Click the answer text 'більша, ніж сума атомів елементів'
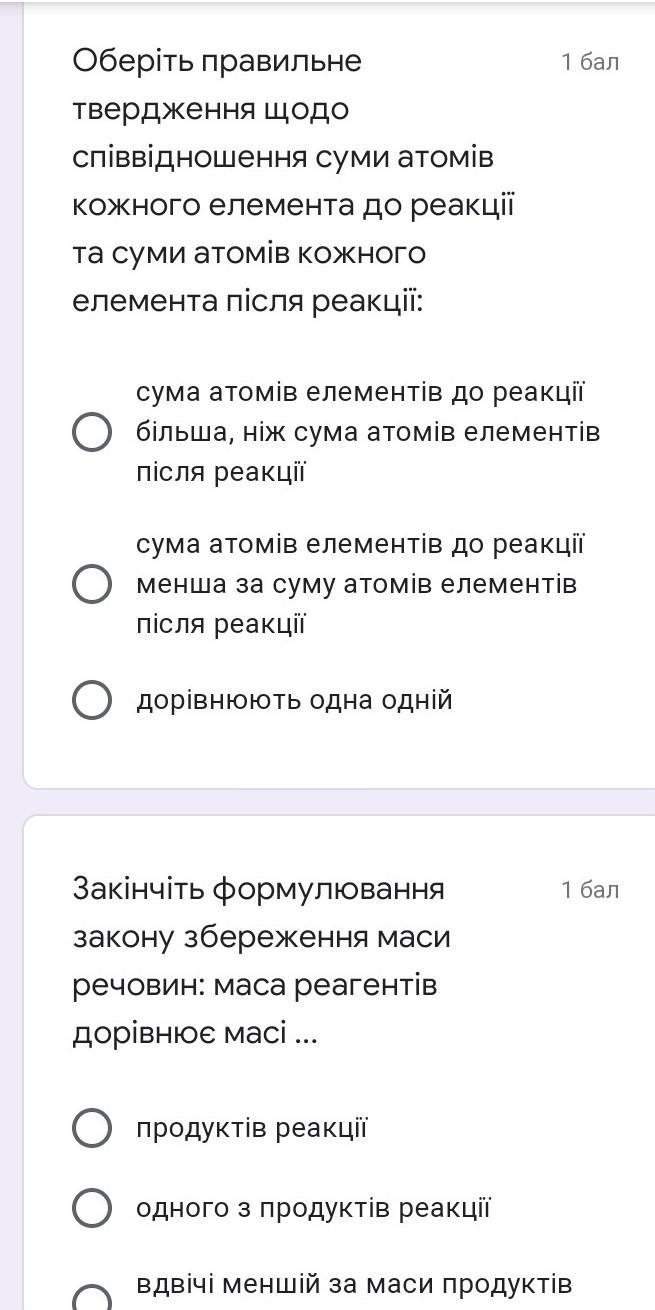The height and width of the screenshot is (1310, 655). pos(368,433)
